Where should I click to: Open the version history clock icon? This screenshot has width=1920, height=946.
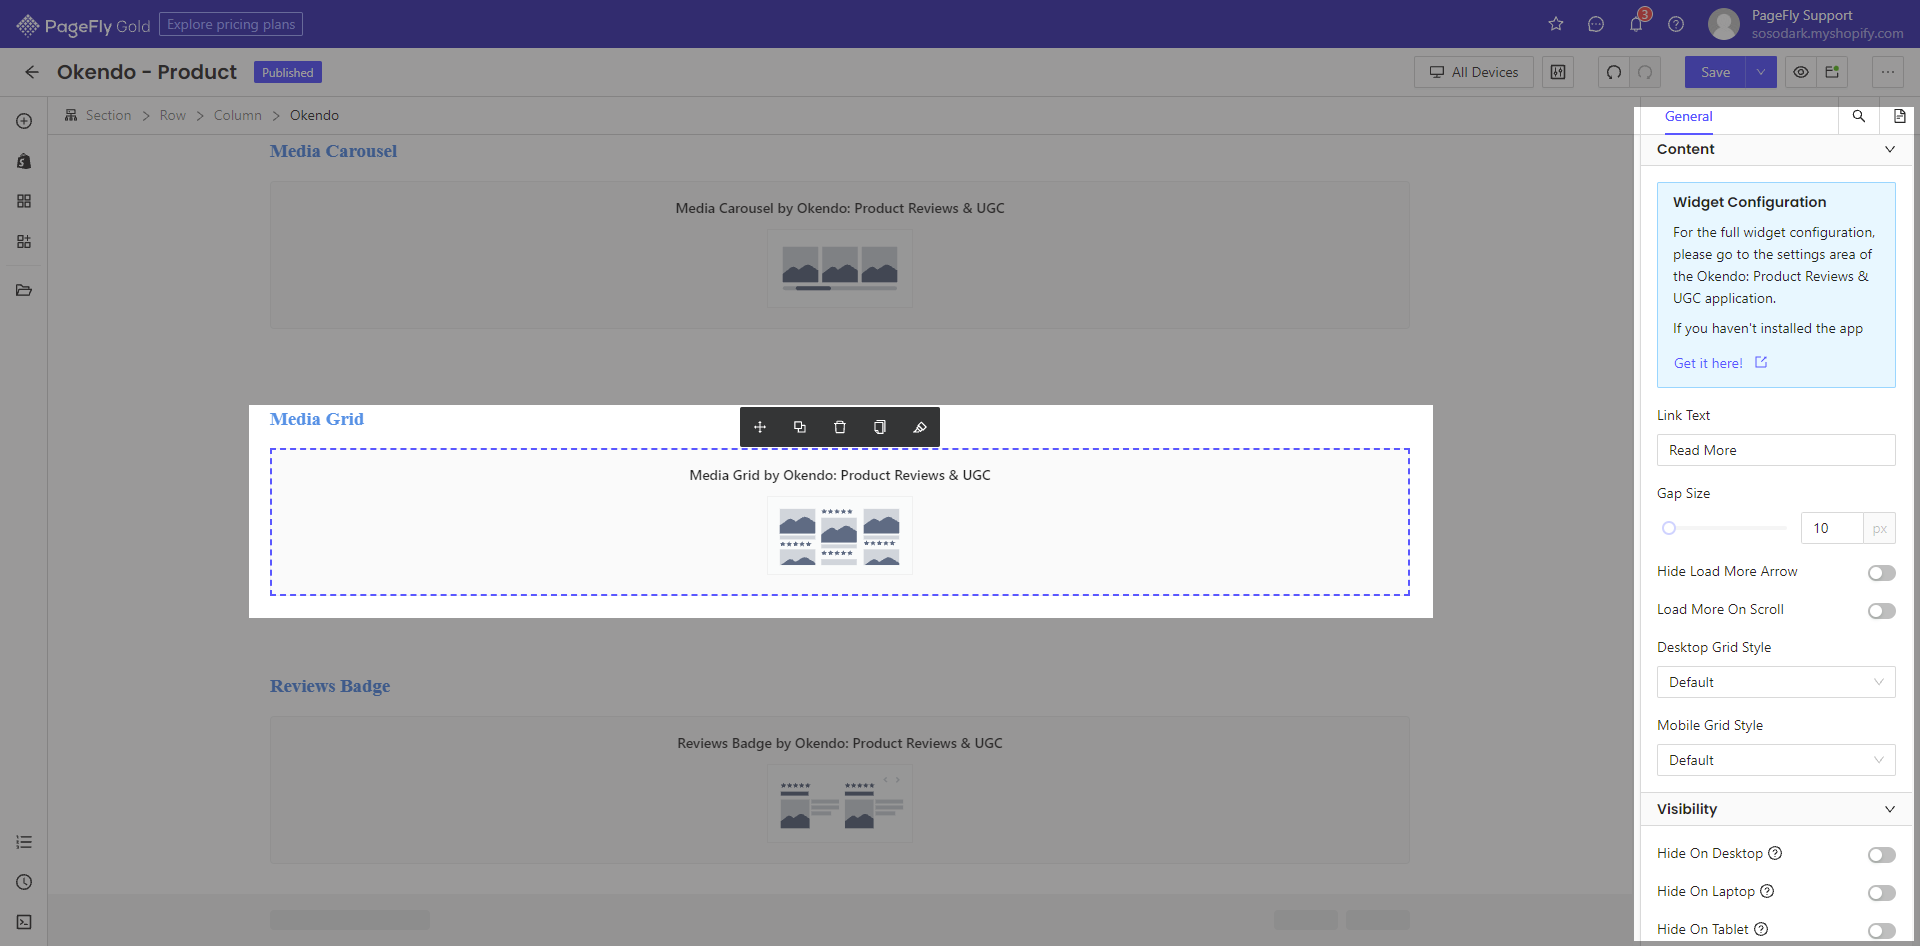coord(24,882)
